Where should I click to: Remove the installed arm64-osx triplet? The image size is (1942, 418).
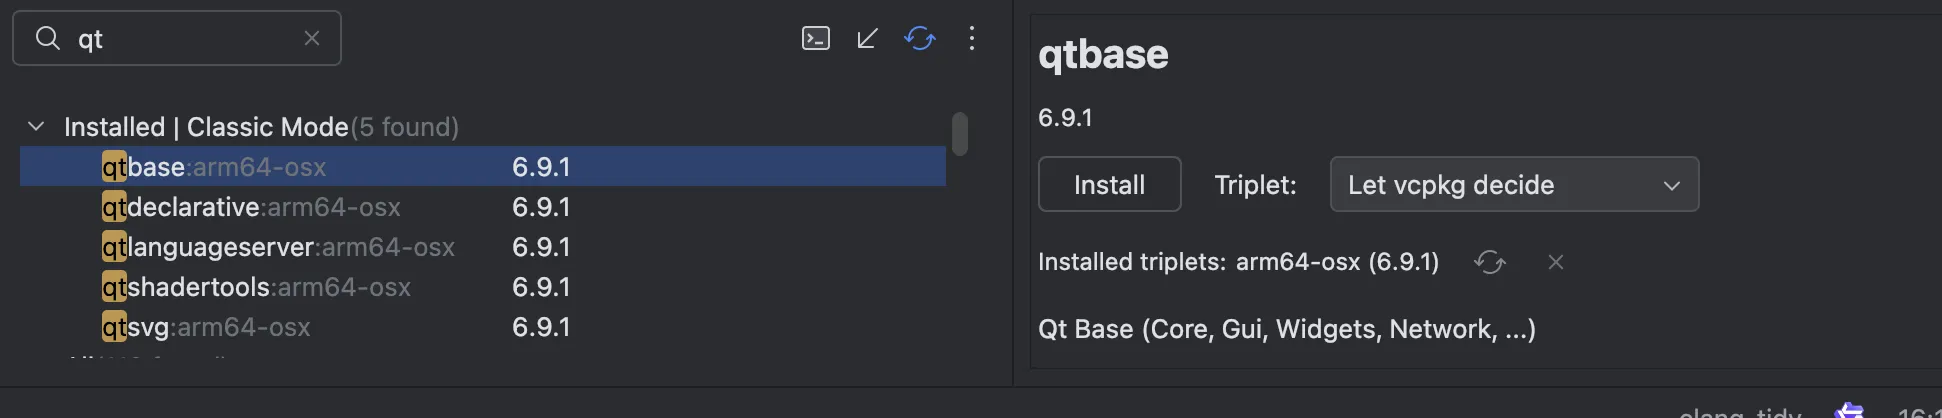click(1556, 262)
